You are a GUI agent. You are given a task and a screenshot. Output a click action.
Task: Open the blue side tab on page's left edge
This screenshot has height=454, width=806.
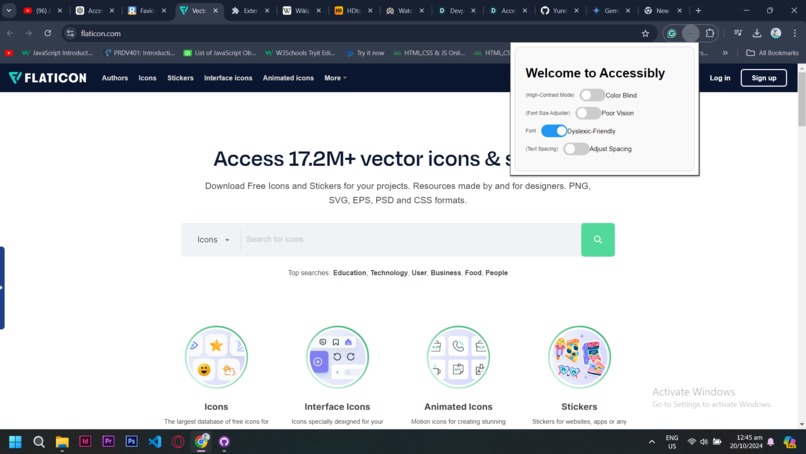pos(2,288)
